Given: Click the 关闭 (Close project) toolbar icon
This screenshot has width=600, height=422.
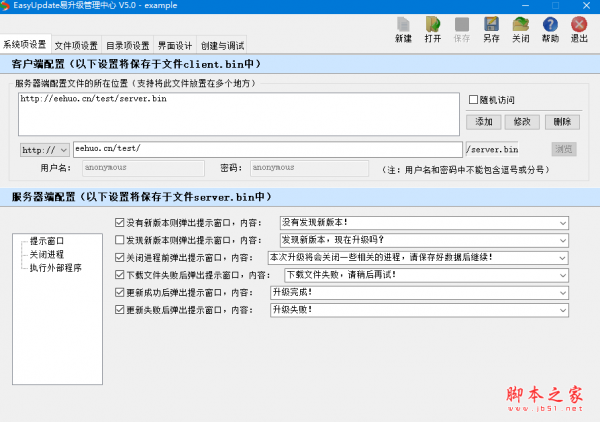Looking at the screenshot, I should (521, 29).
